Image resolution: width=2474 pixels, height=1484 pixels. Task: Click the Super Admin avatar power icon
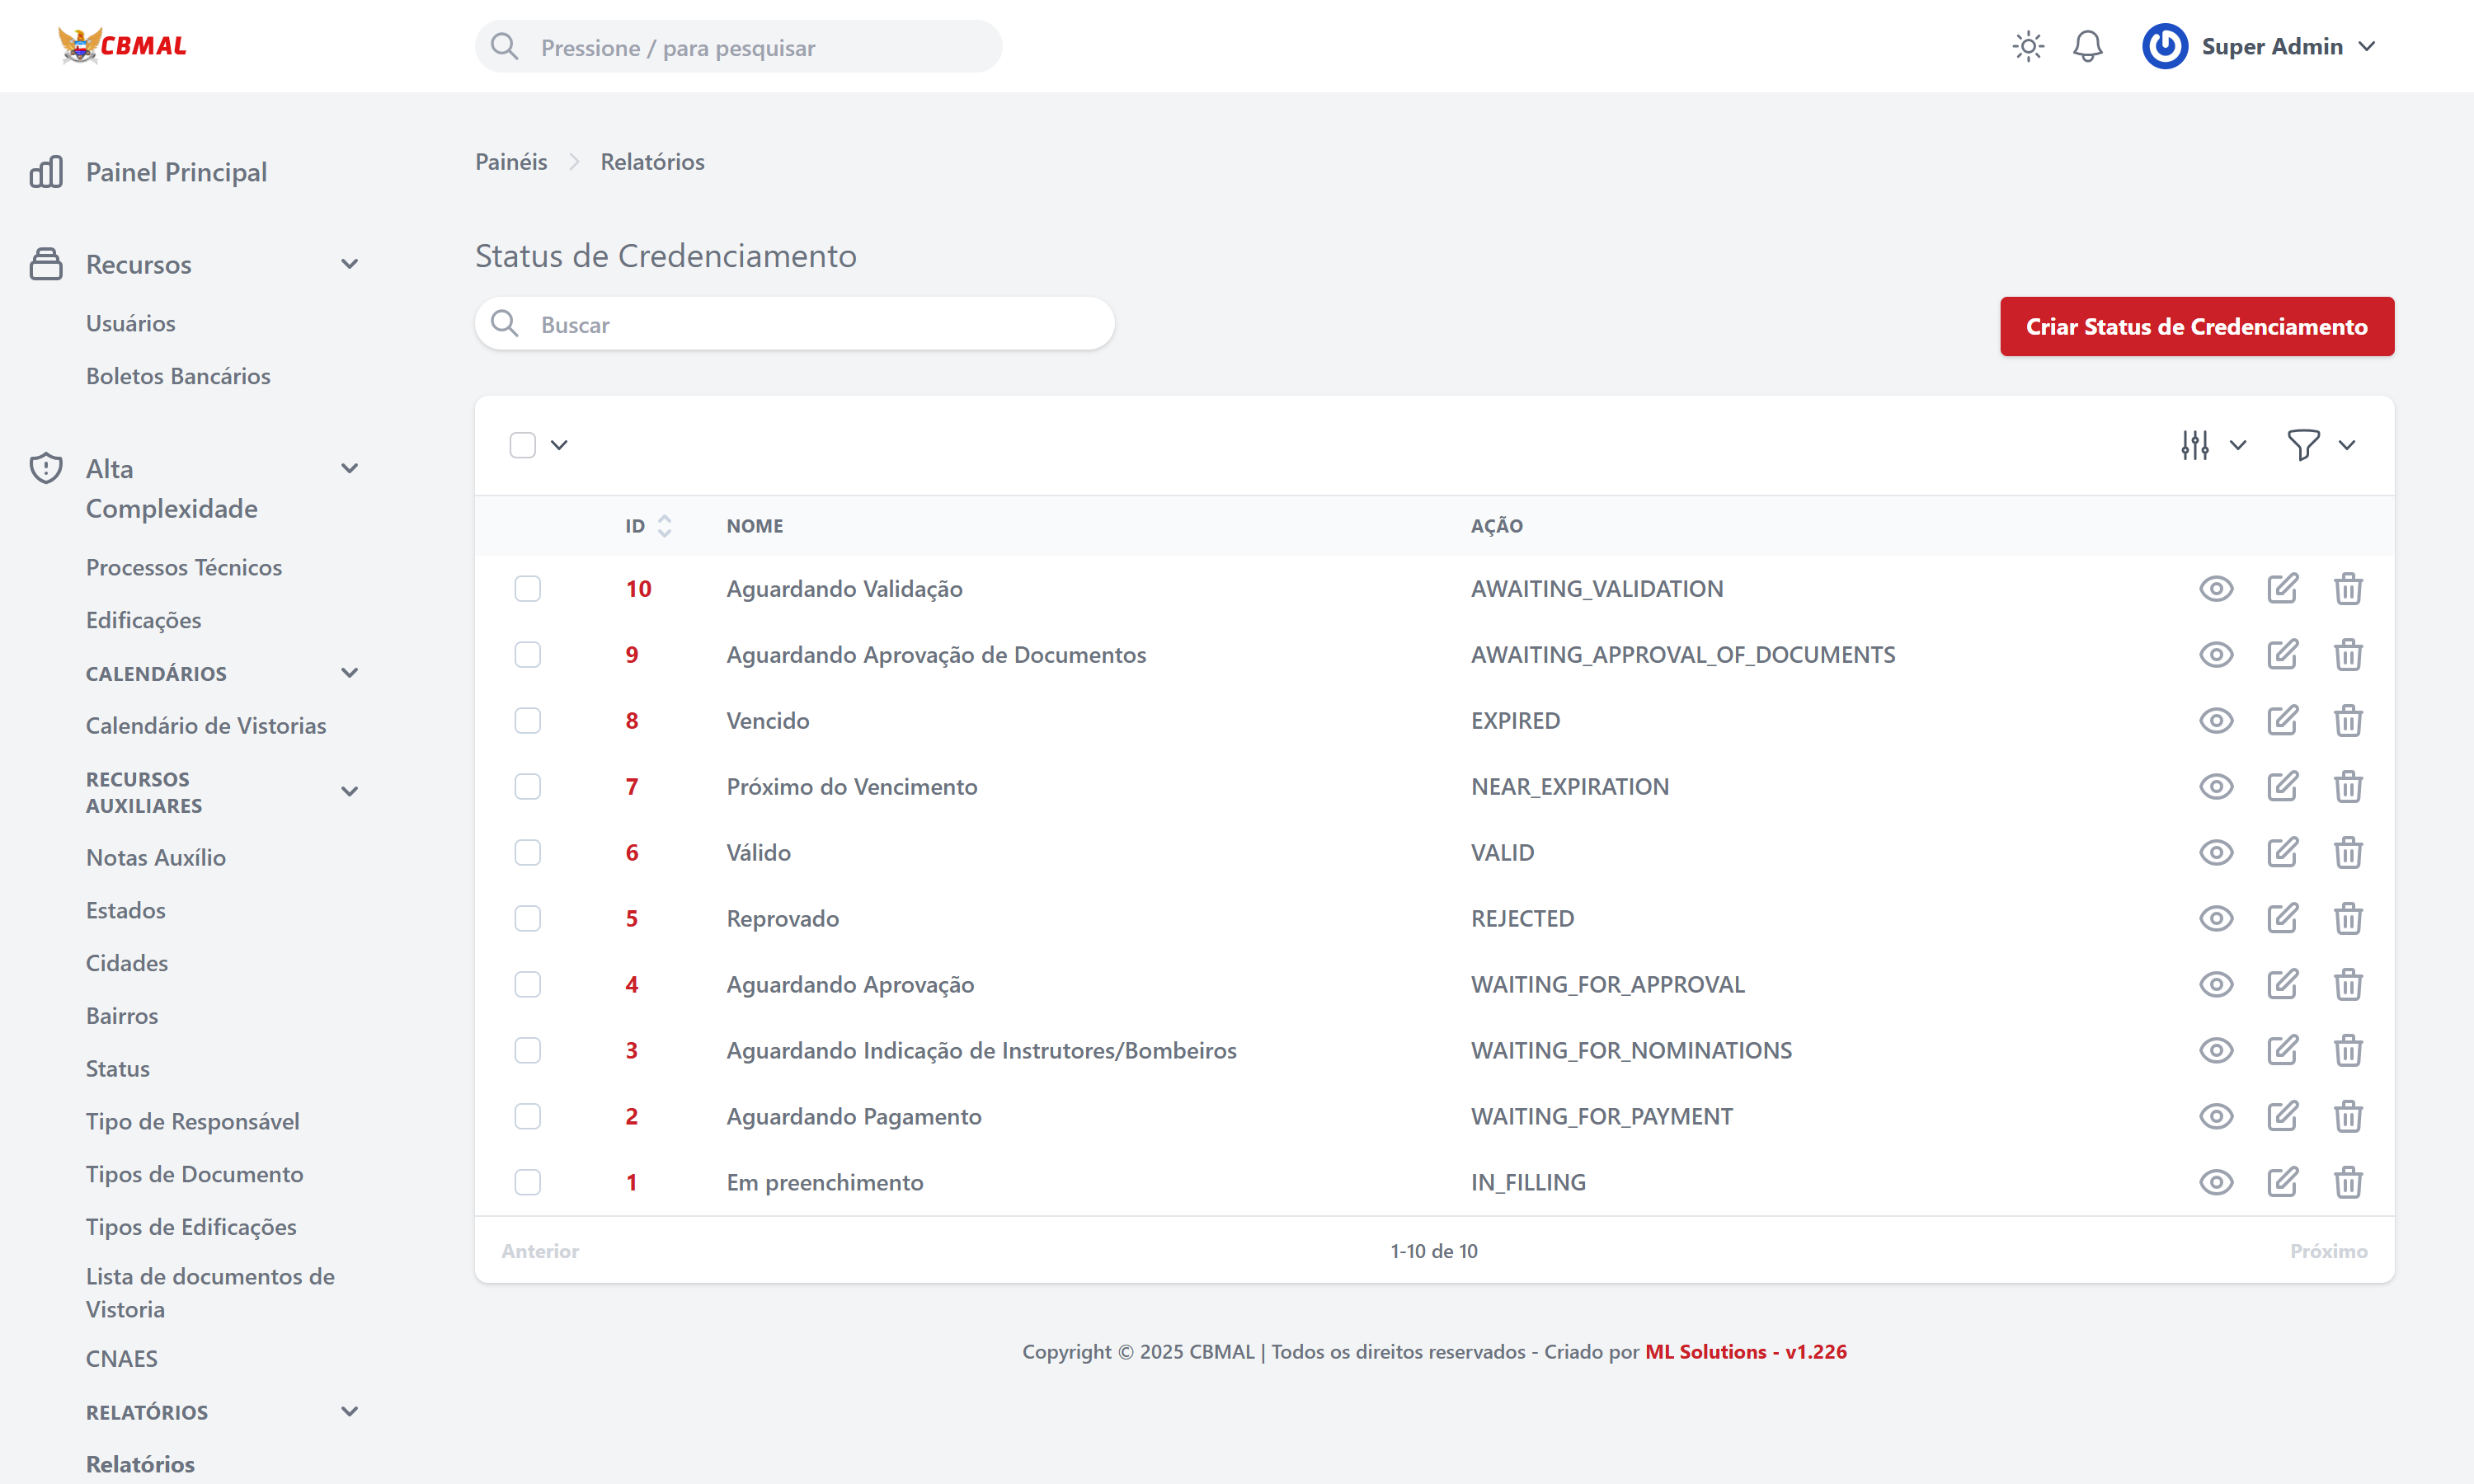[x=2165, y=46]
